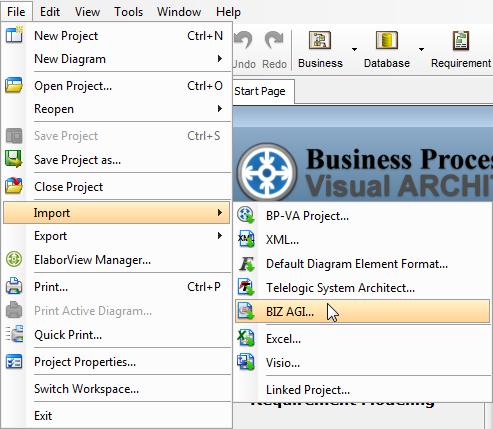Click the Telelogic System Architect icon
Image resolution: width=493 pixels, height=429 pixels.
(246, 287)
